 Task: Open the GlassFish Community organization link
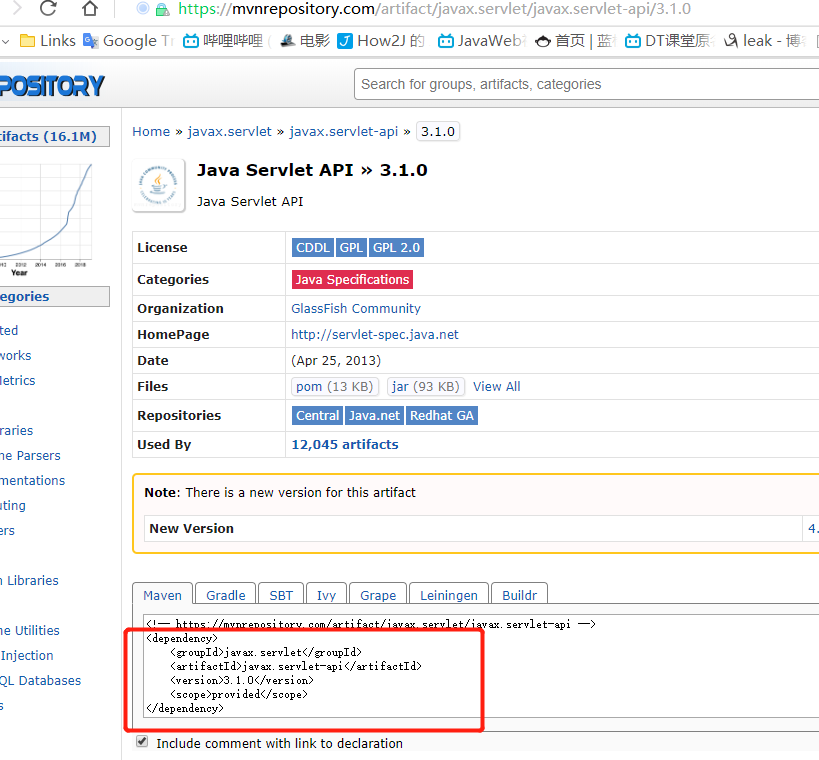pos(356,309)
